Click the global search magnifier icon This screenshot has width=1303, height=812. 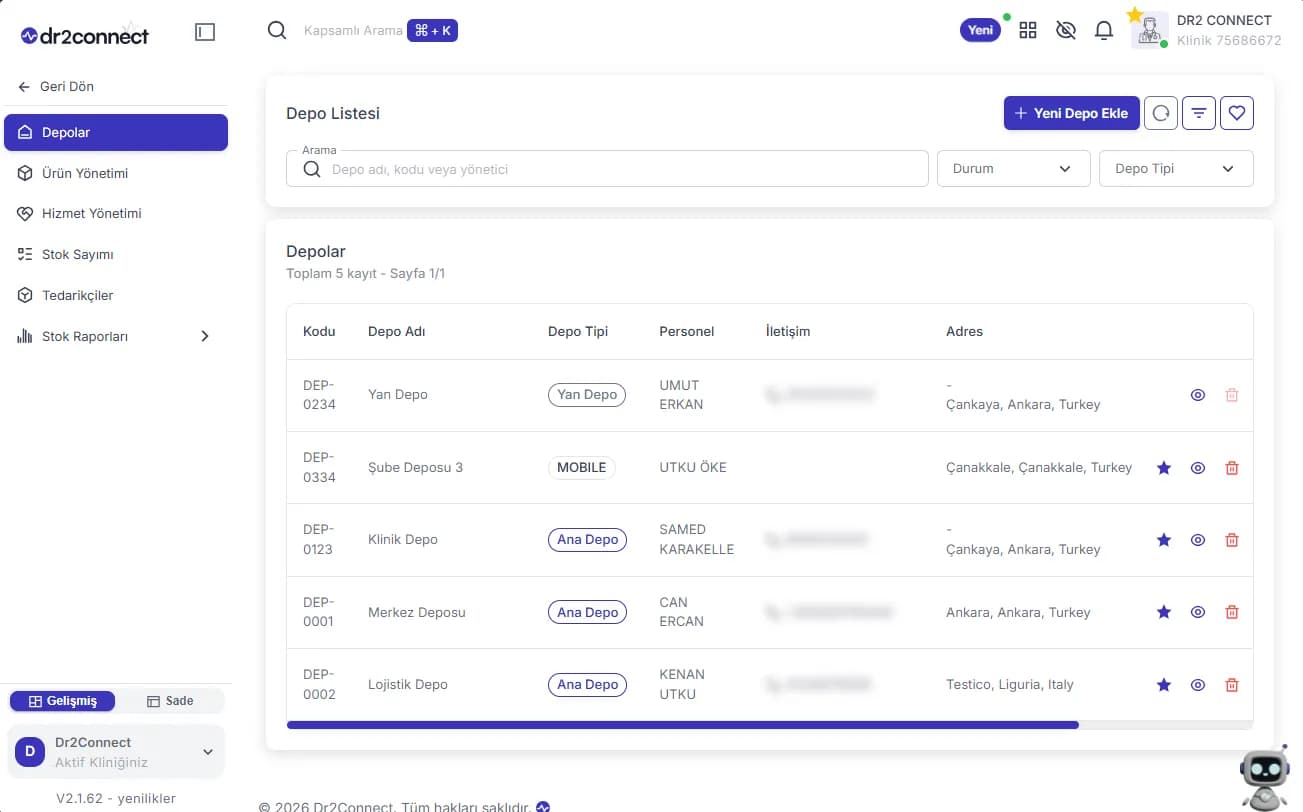tap(277, 31)
